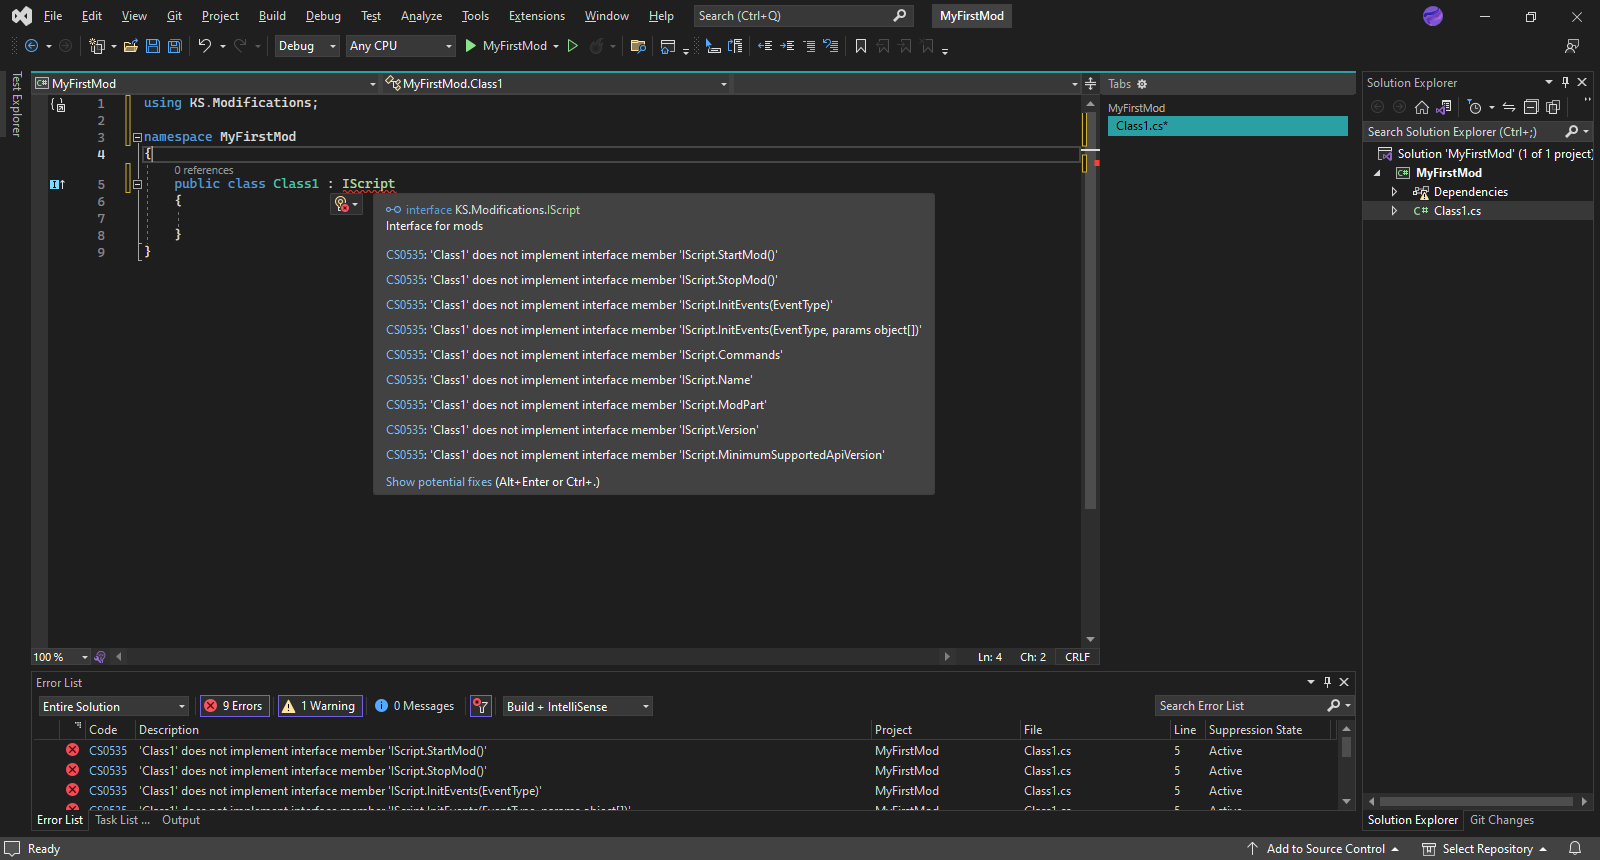The width and height of the screenshot is (1600, 860).
Task: Open the Build menu
Action: click(272, 16)
